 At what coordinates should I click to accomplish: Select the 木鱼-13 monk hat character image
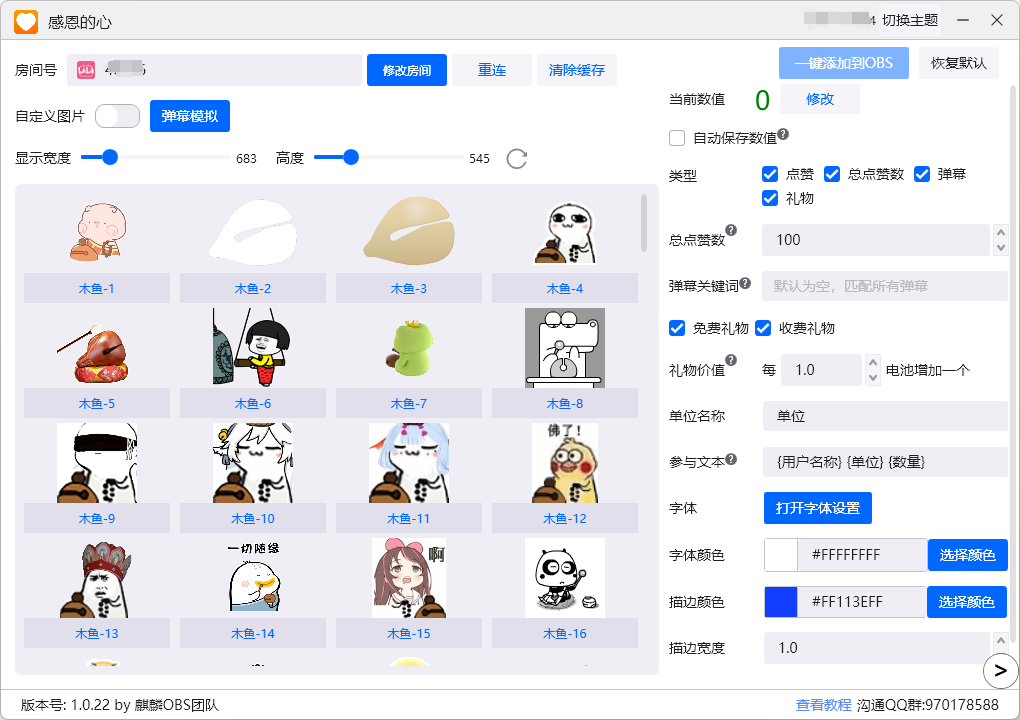[97, 578]
